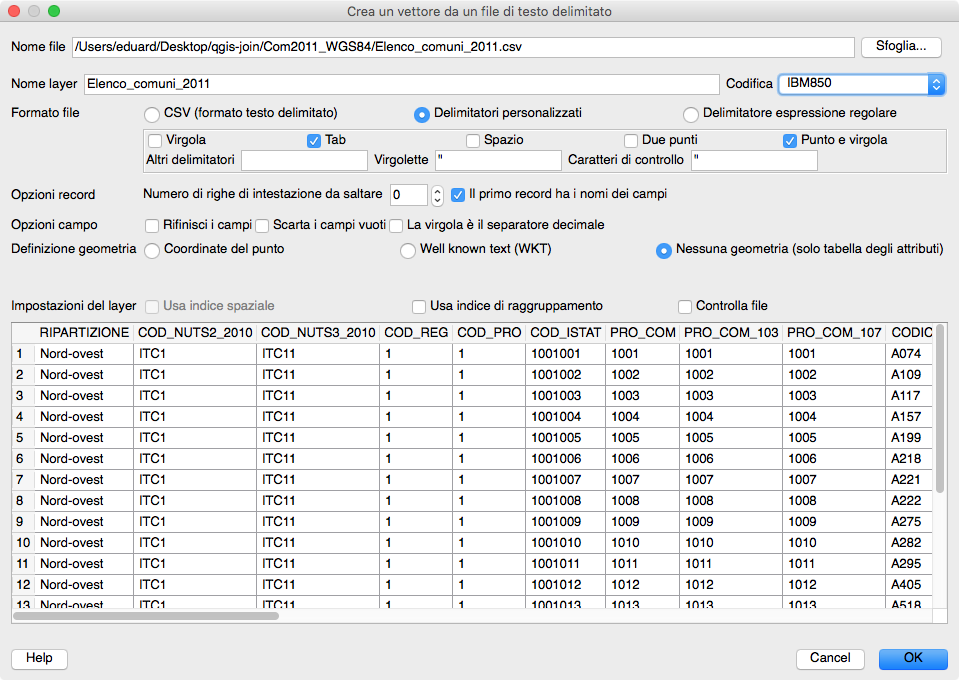Select Nessuna geometria radio option
959x680 pixels.
[x=664, y=250]
